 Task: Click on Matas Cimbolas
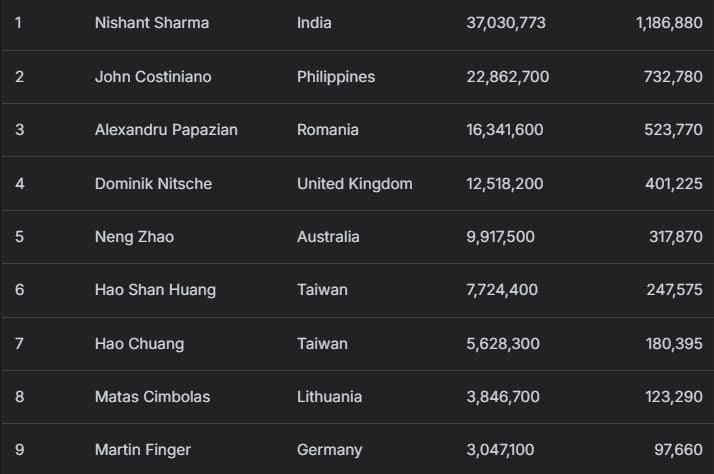152,397
